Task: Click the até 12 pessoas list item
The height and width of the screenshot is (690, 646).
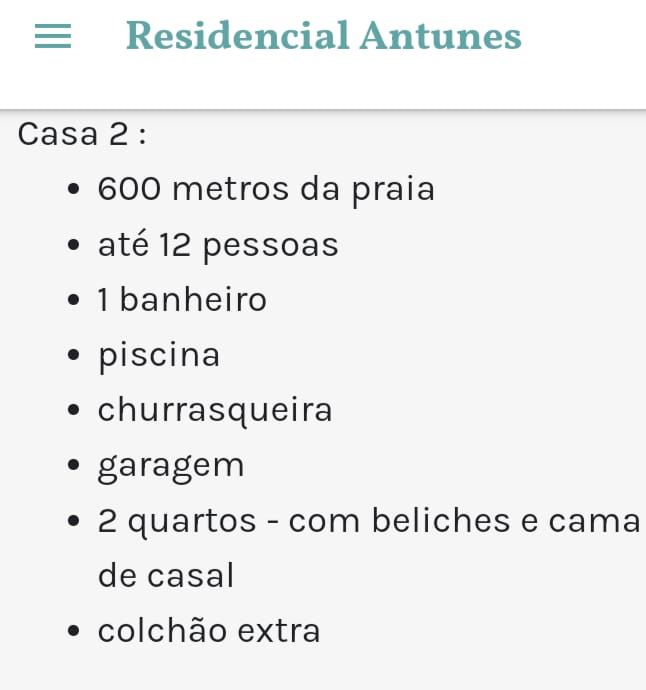Action: [x=218, y=245]
